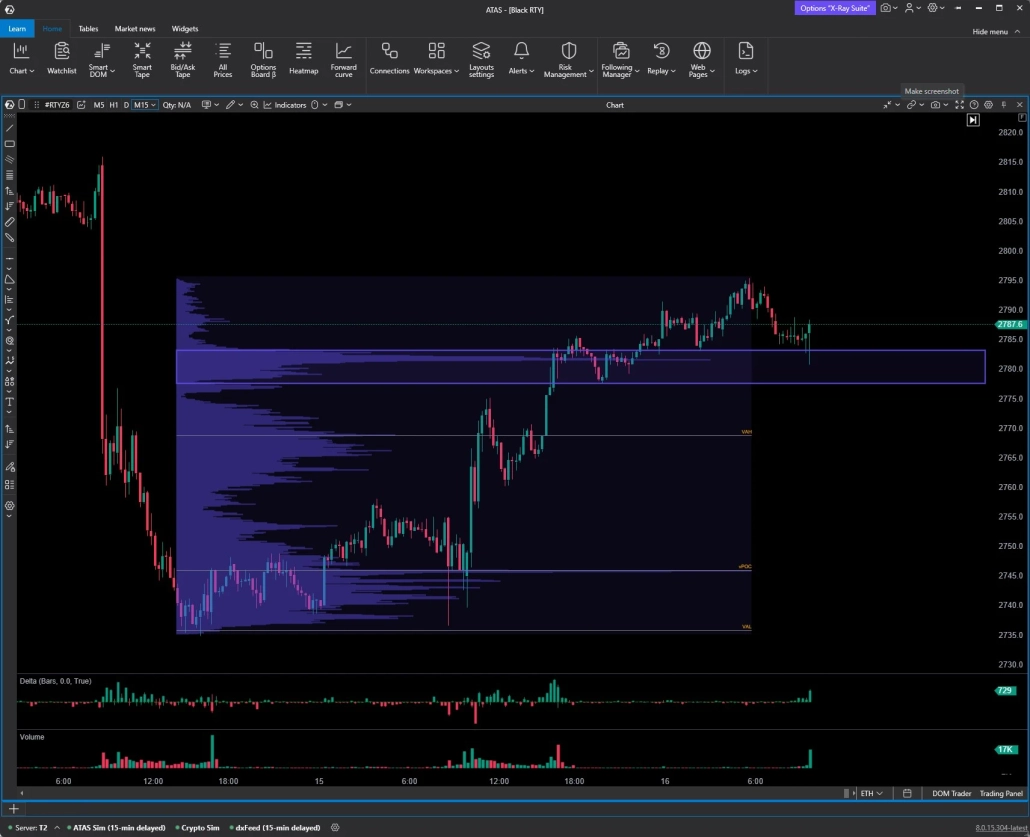The height and width of the screenshot is (837, 1030).
Task: Collapse the ribbon with Hide menu
Action: (995, 32)
